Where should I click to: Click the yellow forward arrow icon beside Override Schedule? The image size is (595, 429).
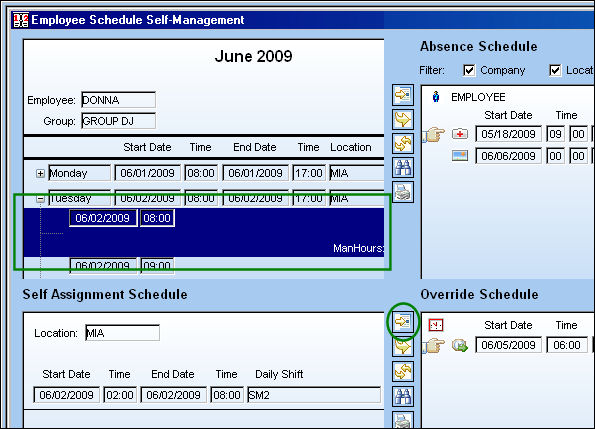pos(403,346)
